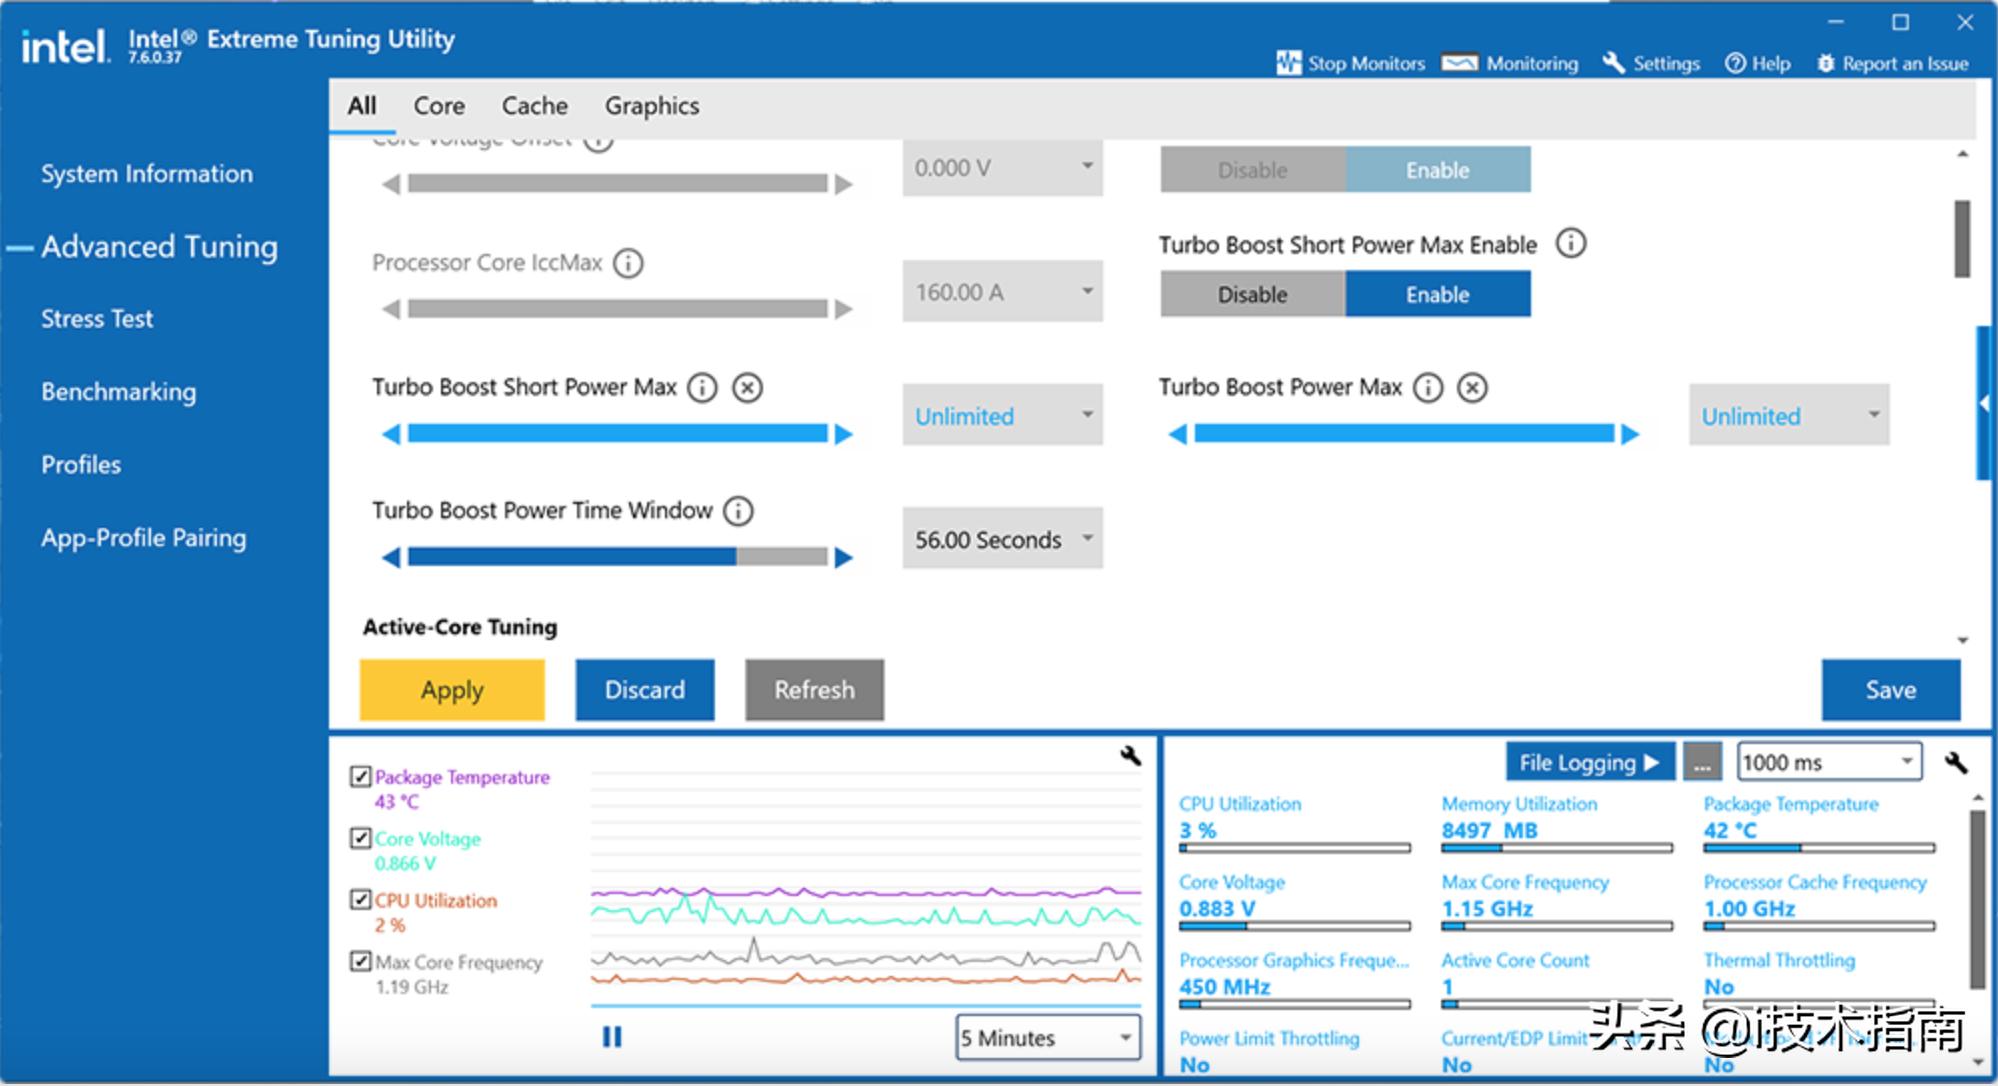This screenshot has width=1998, height=1086.
Task: Click reset X icon beside Turbo Boost Power Max
Action: 1472,388
